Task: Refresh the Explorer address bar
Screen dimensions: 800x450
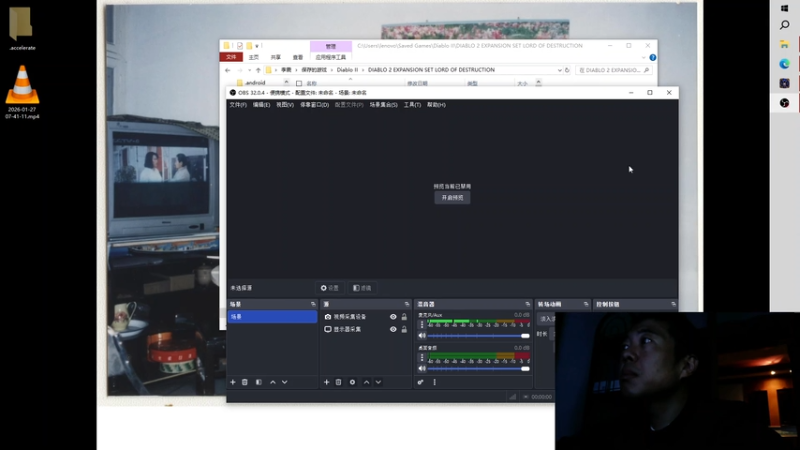Action: pyautogui.click(x=567, y=70)
